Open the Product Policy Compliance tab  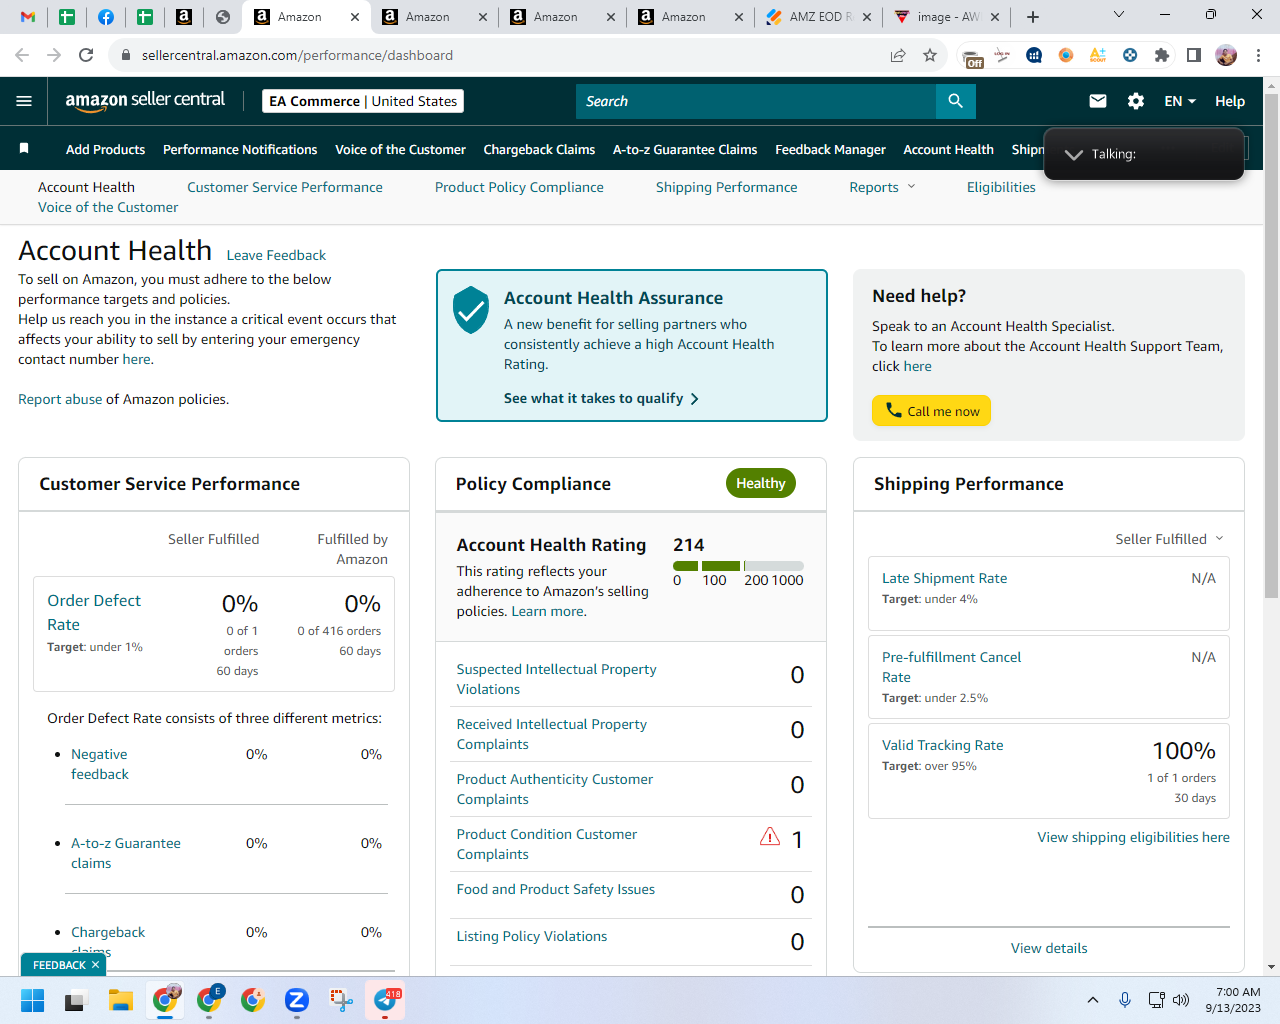(519, 187)
